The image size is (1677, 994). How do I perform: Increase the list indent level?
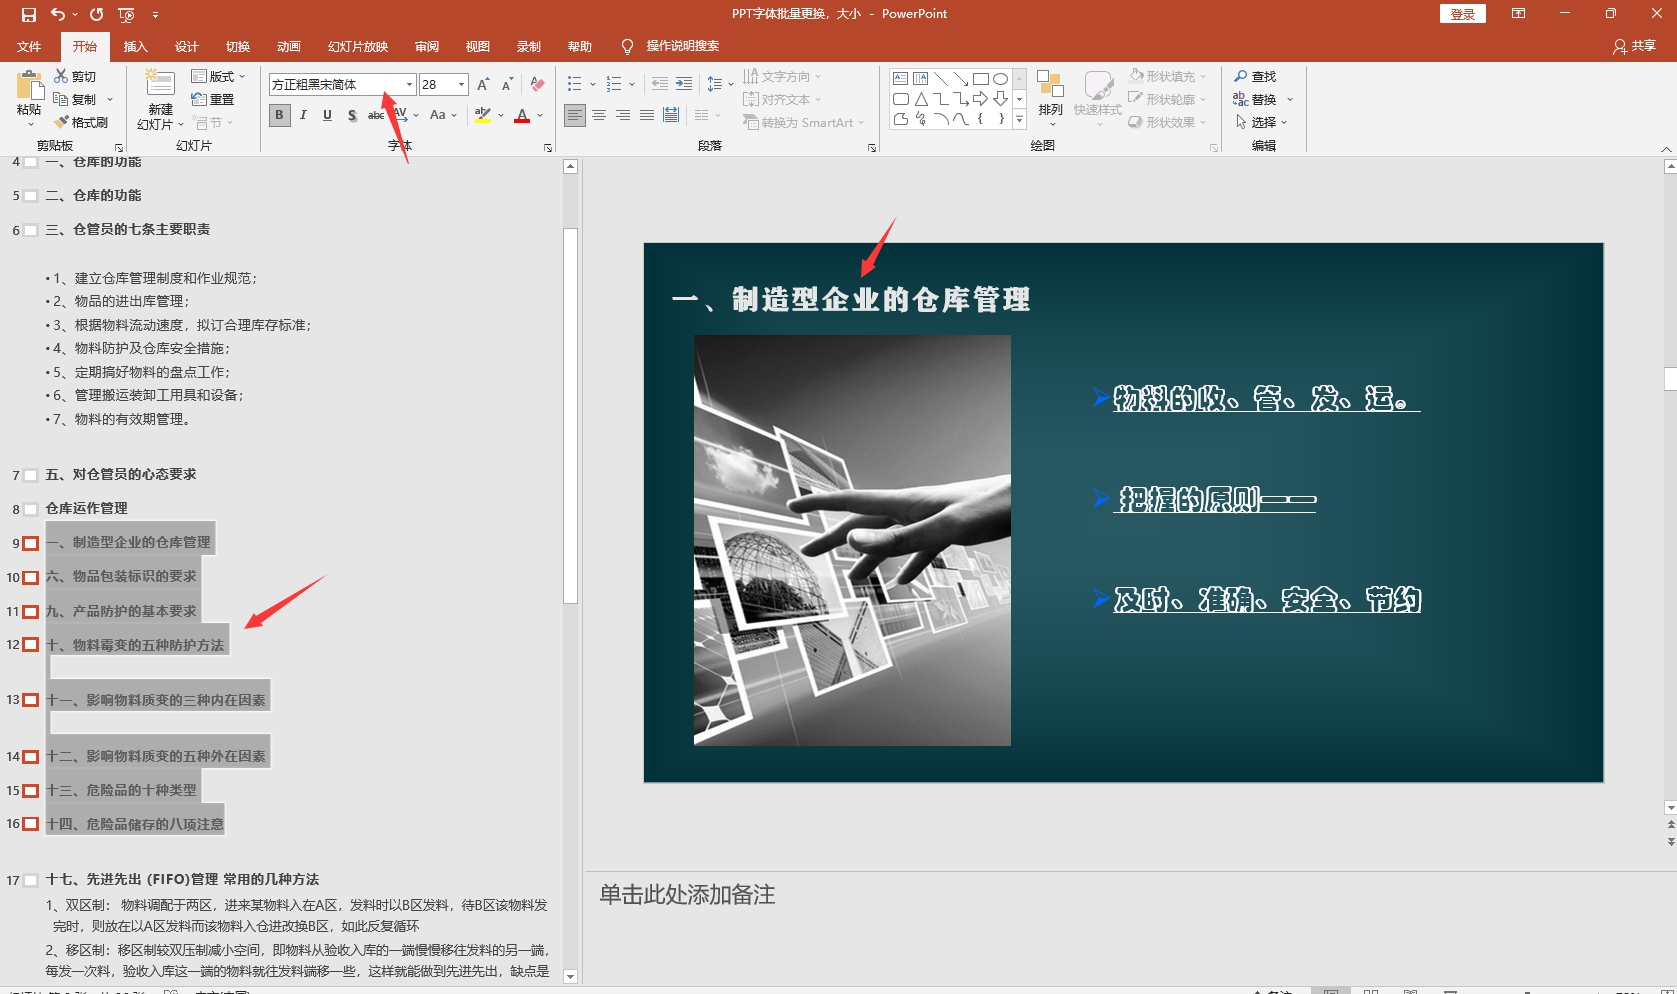pyautogui.click(x=684, y=85)
